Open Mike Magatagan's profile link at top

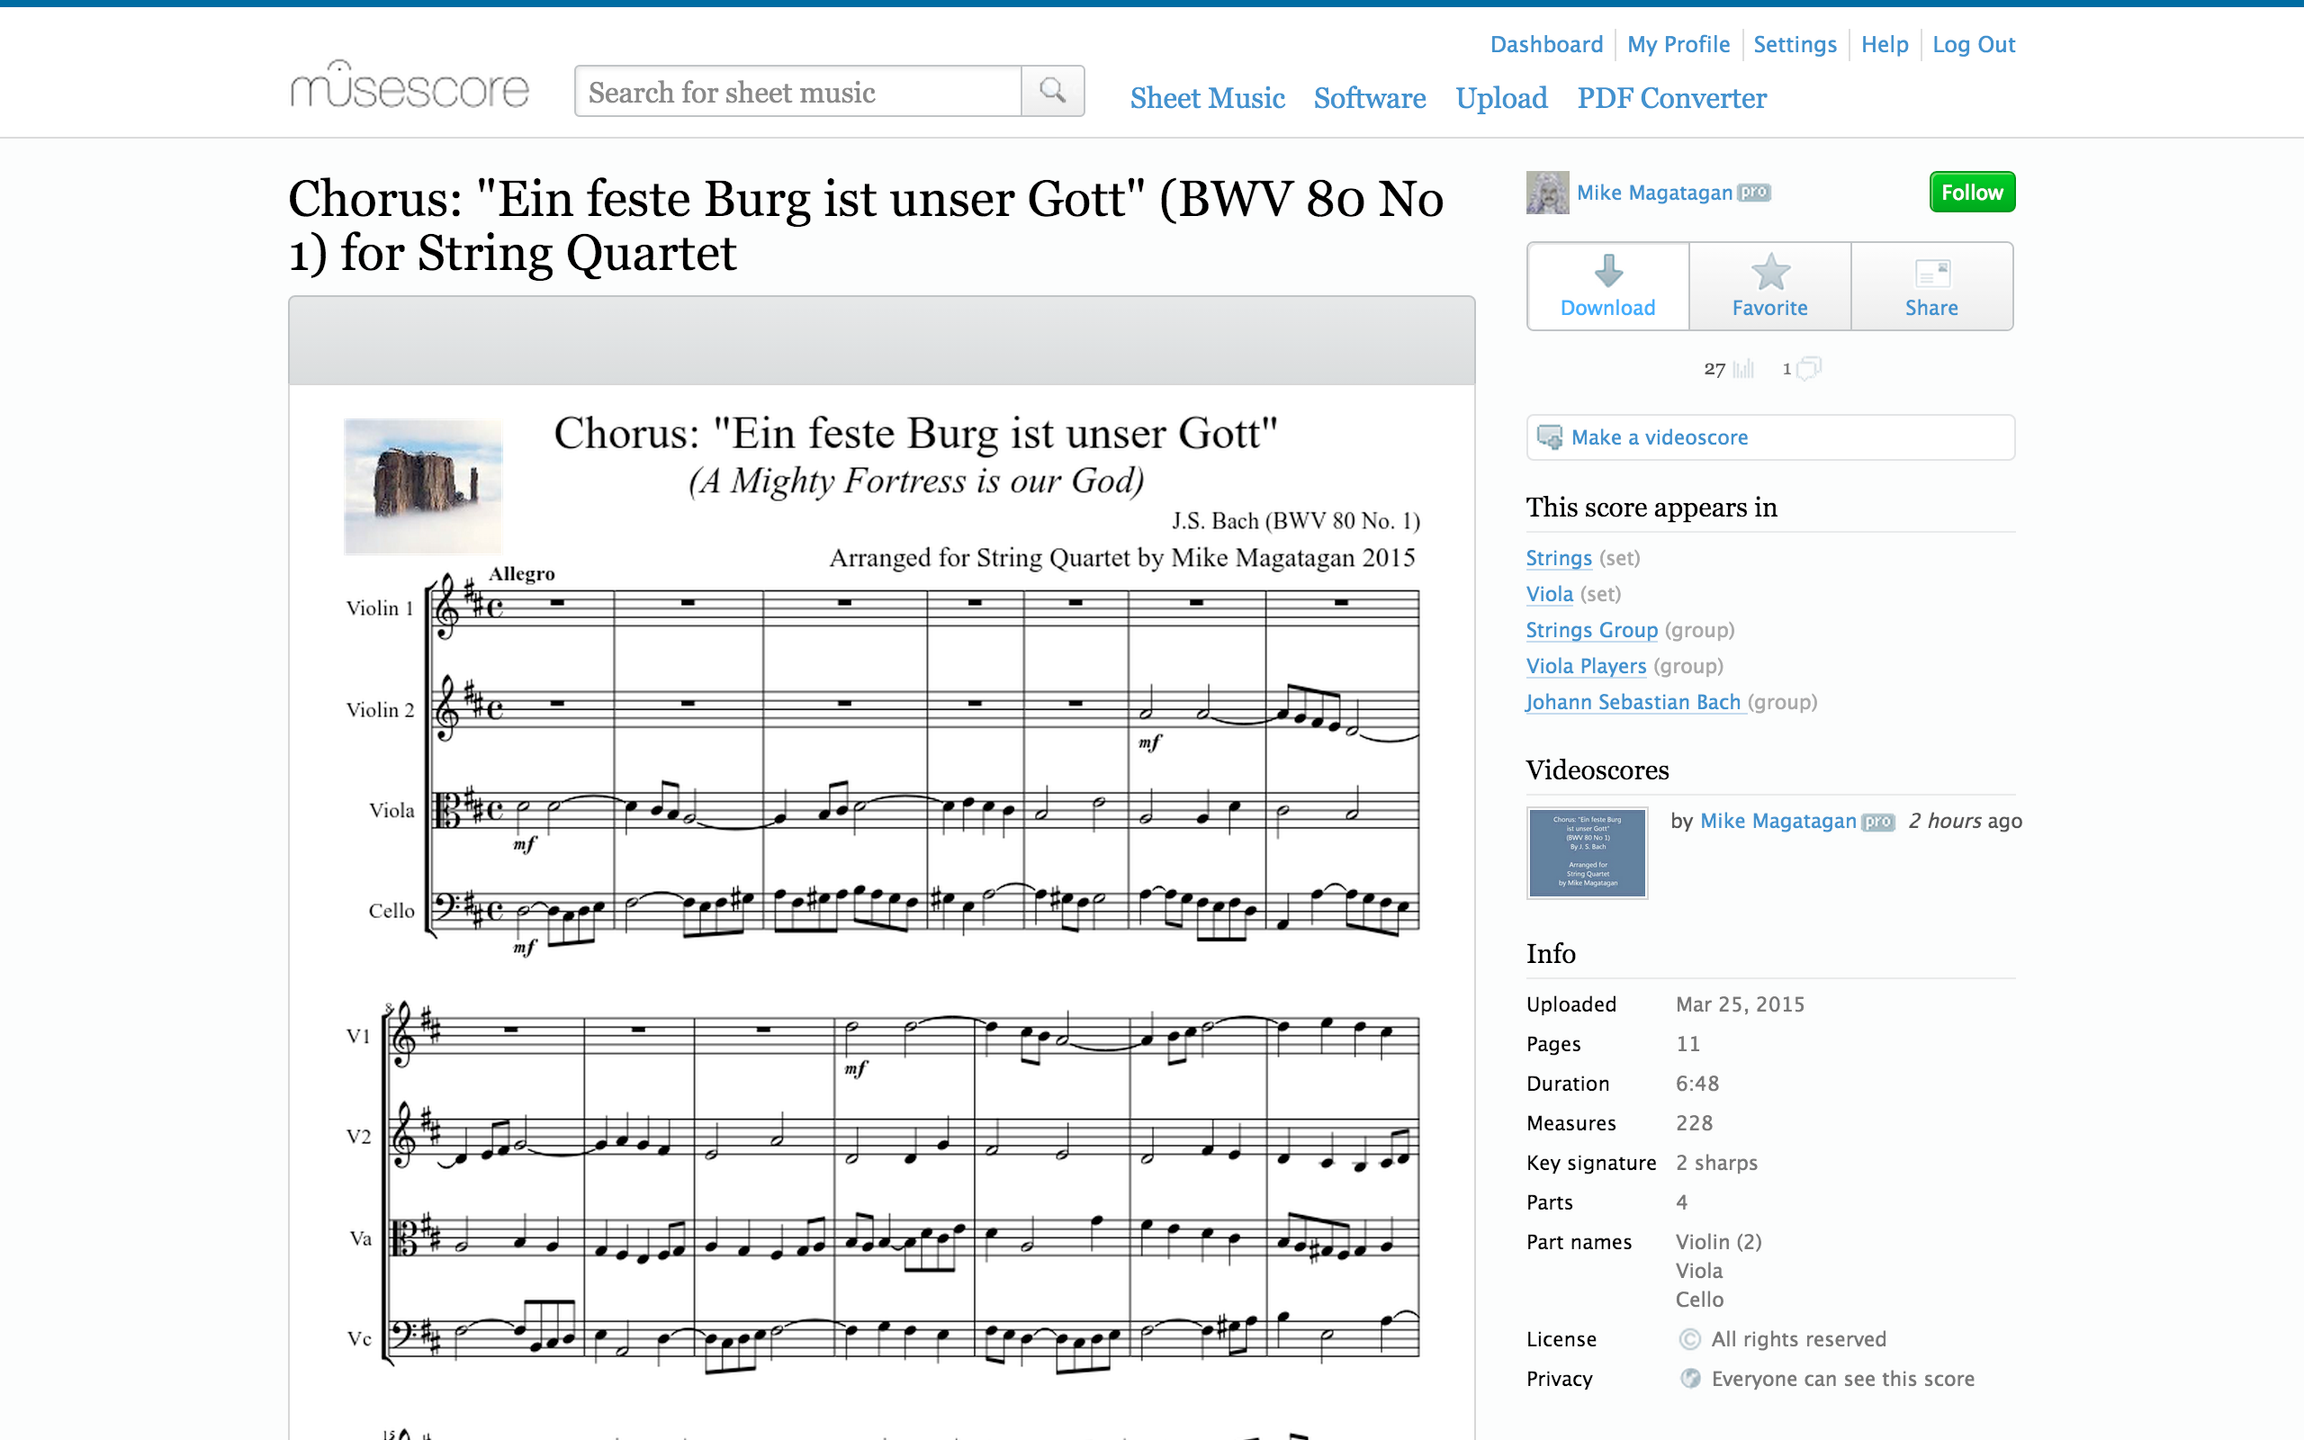[x=1654, y=192]
